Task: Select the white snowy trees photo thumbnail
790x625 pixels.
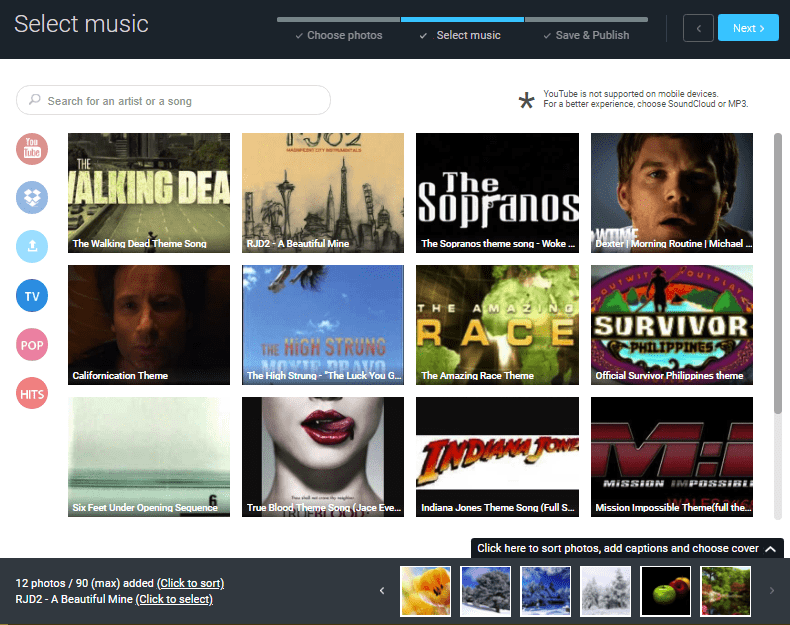Action: 605,591
